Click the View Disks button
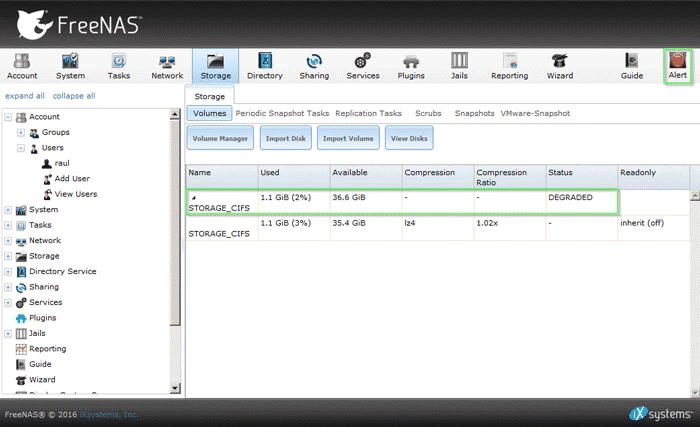 tap(409, 138)
